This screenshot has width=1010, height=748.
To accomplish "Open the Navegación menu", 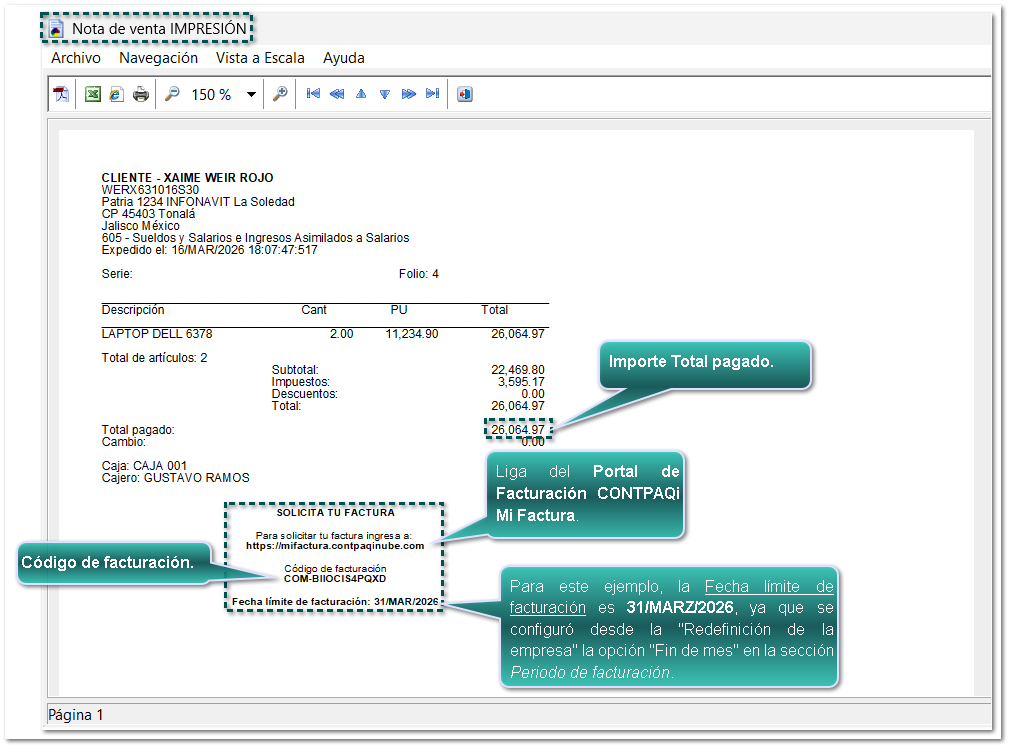I will [x=158, y=58].
